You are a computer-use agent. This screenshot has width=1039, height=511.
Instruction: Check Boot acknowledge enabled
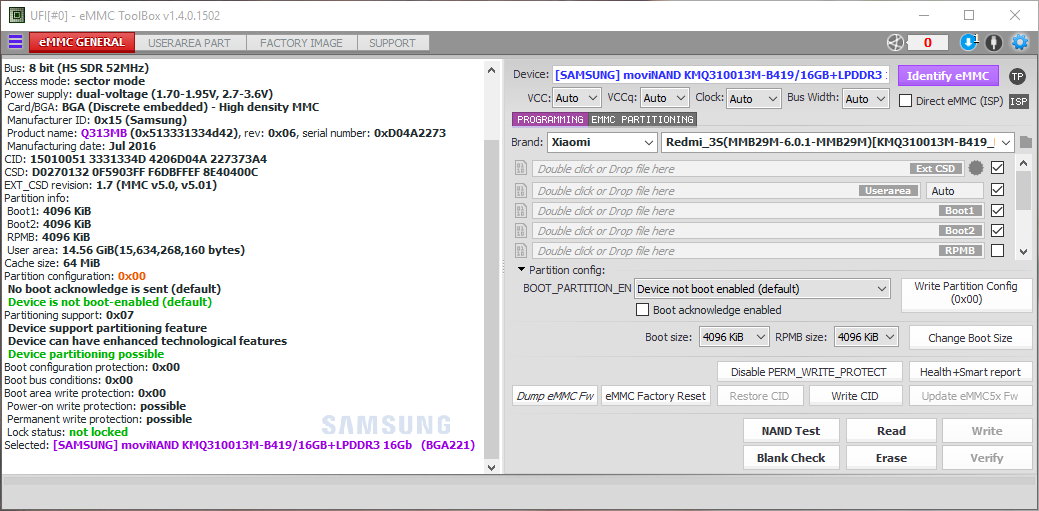(x=642, y=310)
